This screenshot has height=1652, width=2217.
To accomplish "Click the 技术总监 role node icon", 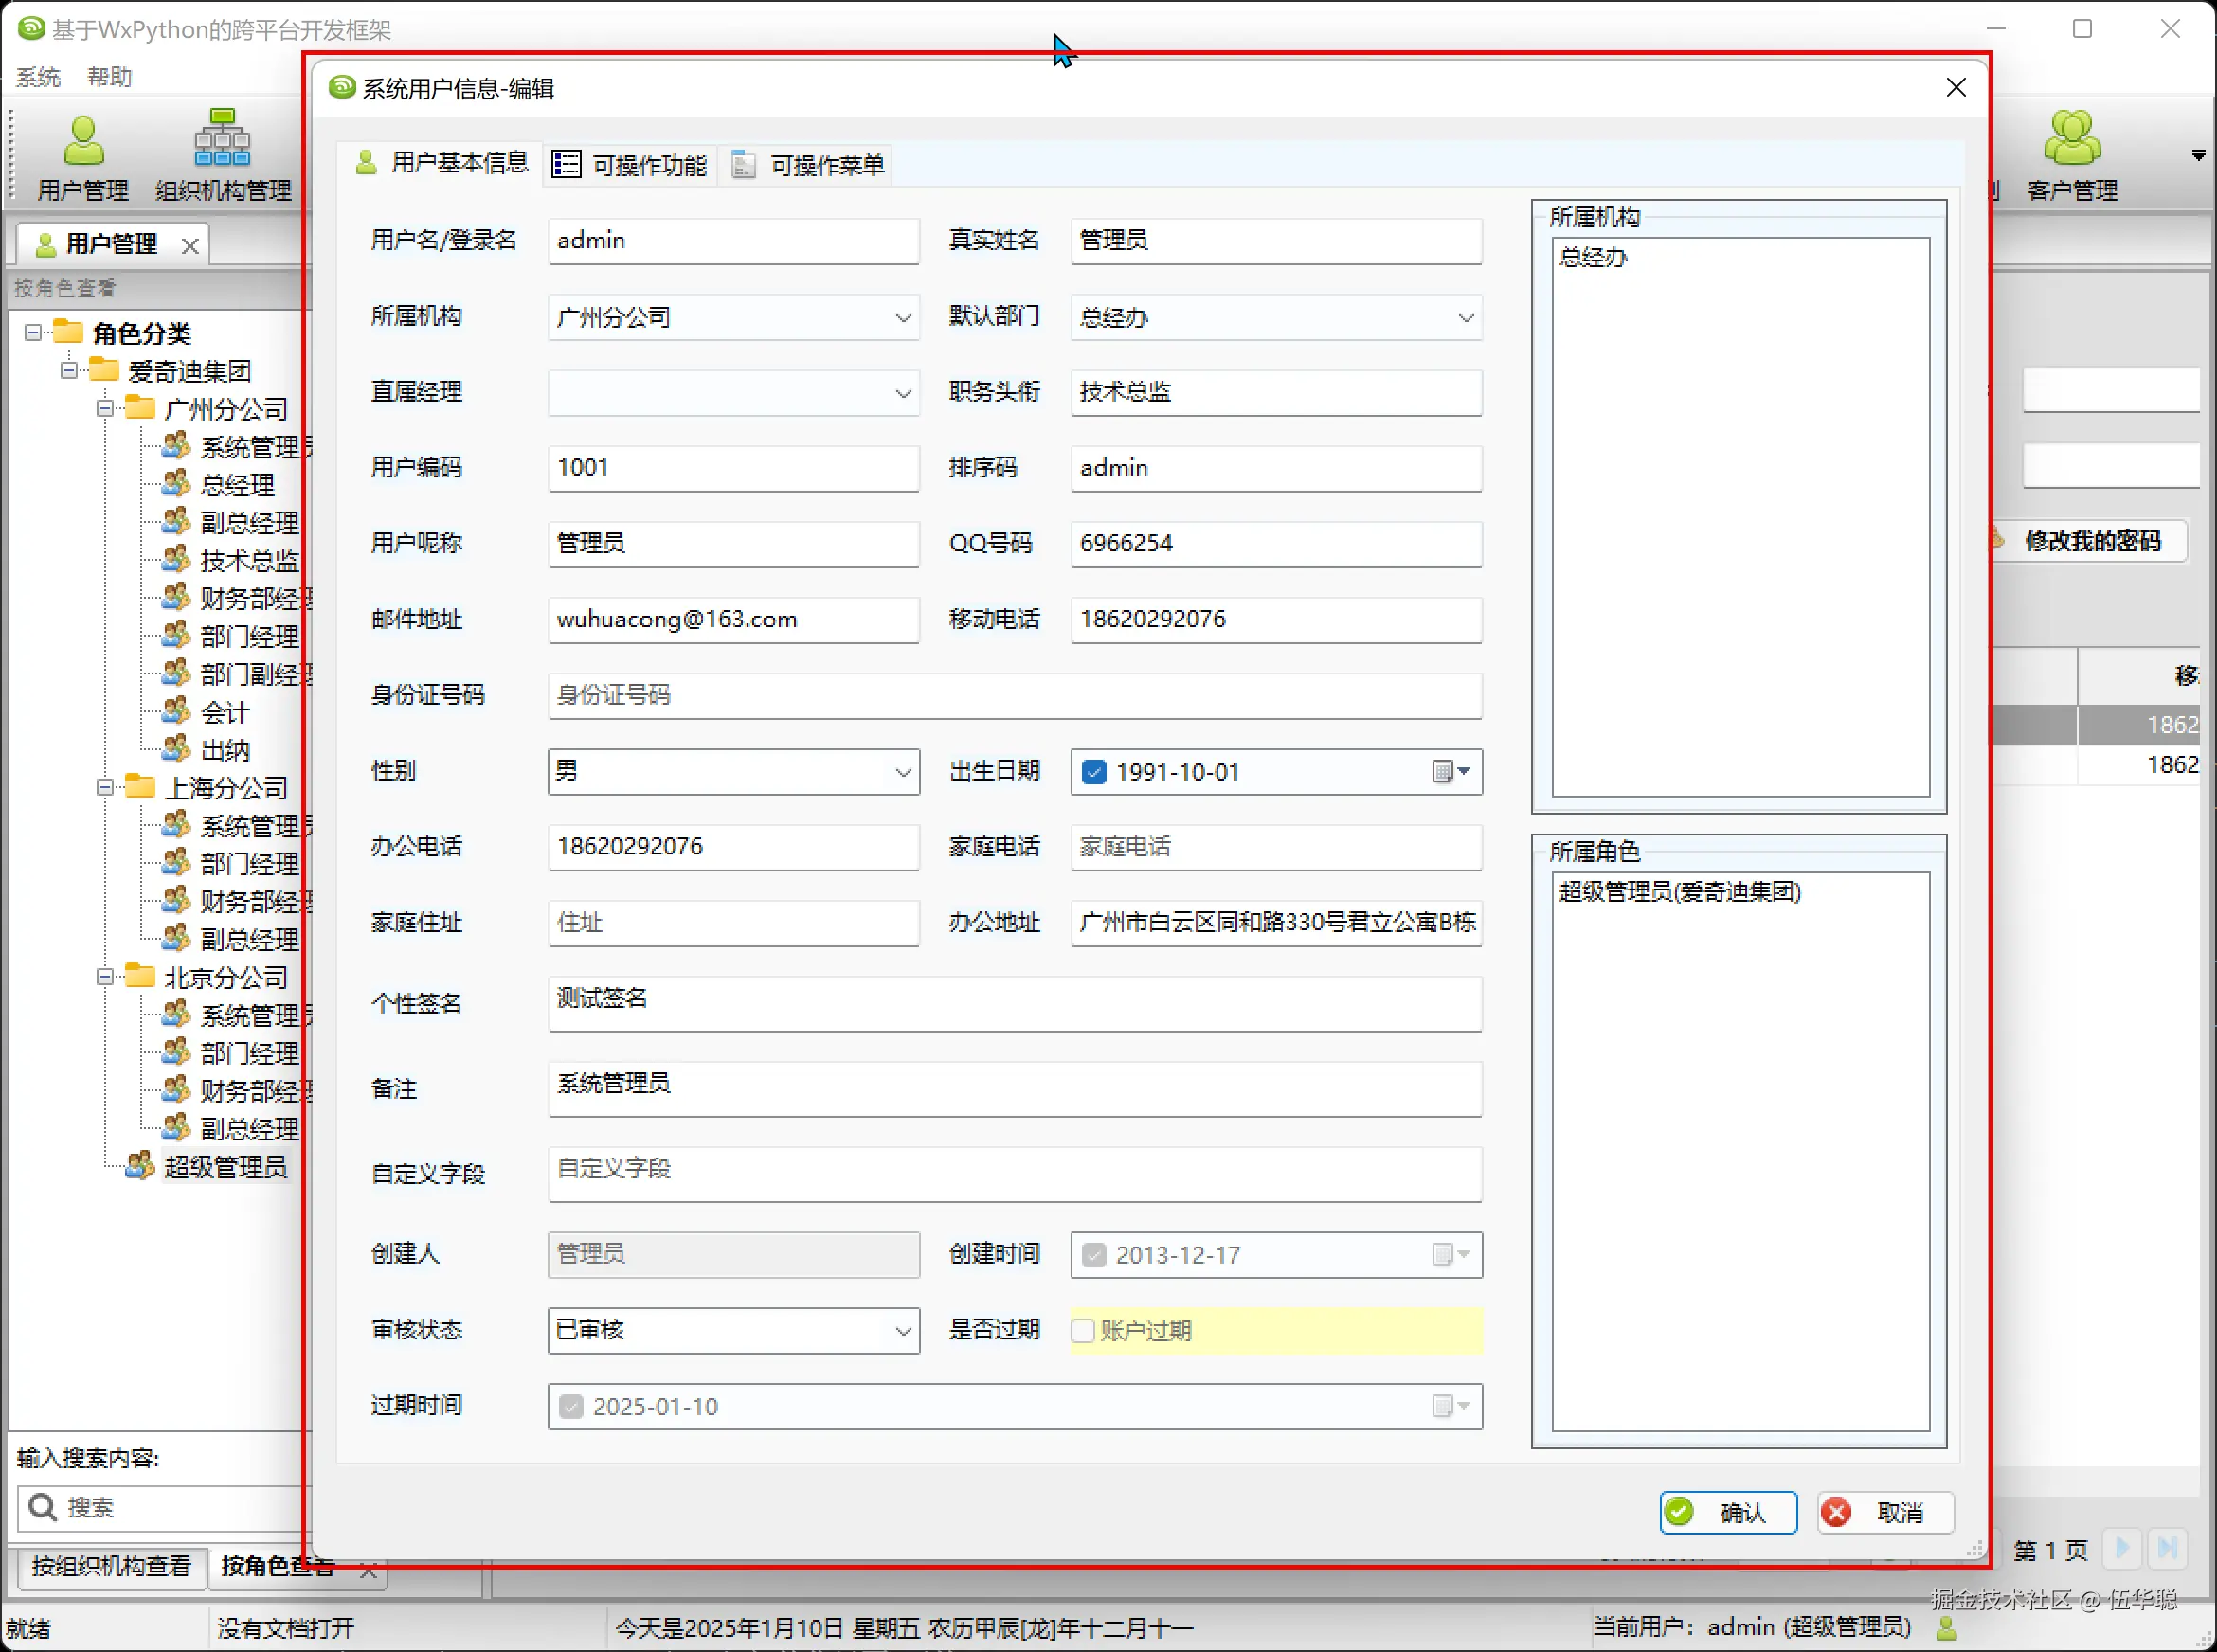I will click(177, 559).
